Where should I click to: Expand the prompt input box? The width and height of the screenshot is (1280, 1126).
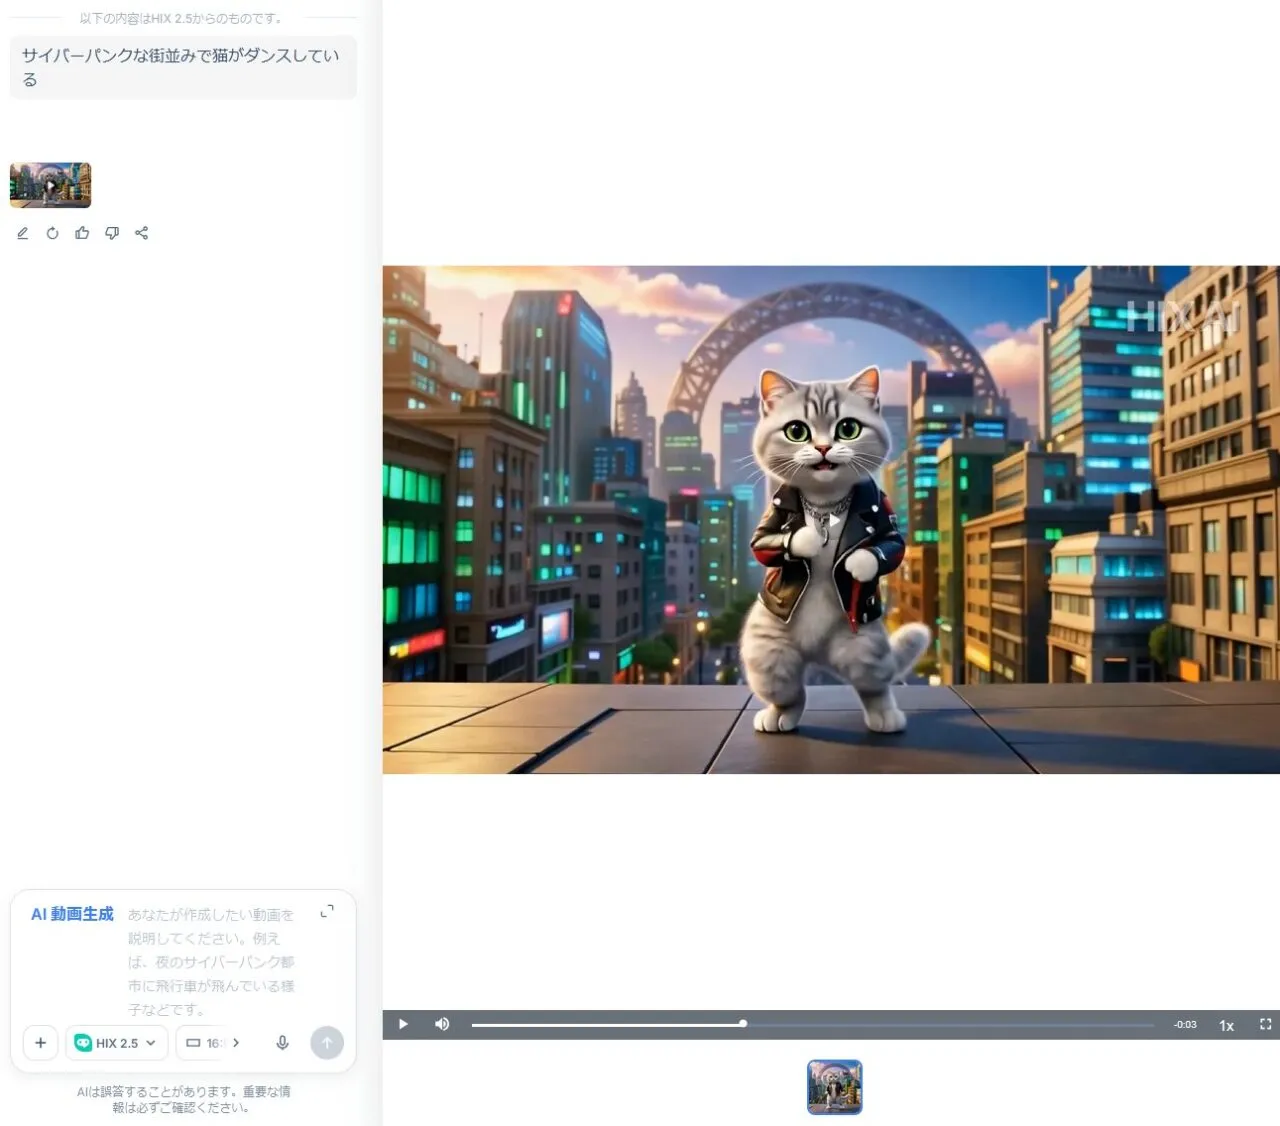(x=327, y=911)
